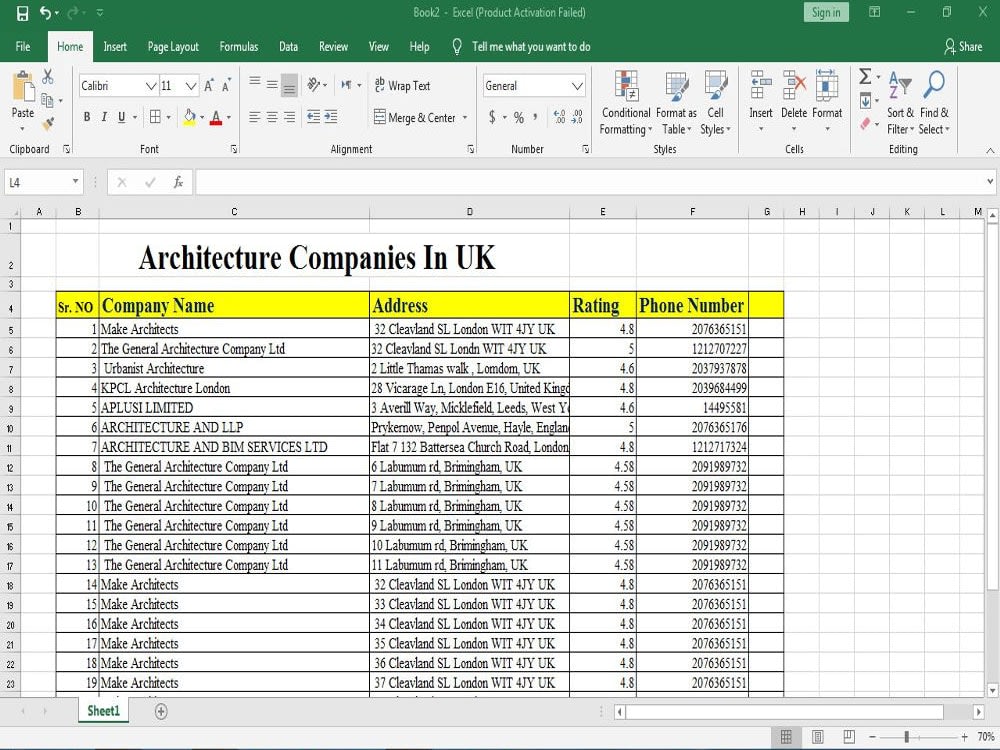Viewport: 1000px width, 750px height.
Task: Toggle Underline formatting
Action: [x=121, y=117]
